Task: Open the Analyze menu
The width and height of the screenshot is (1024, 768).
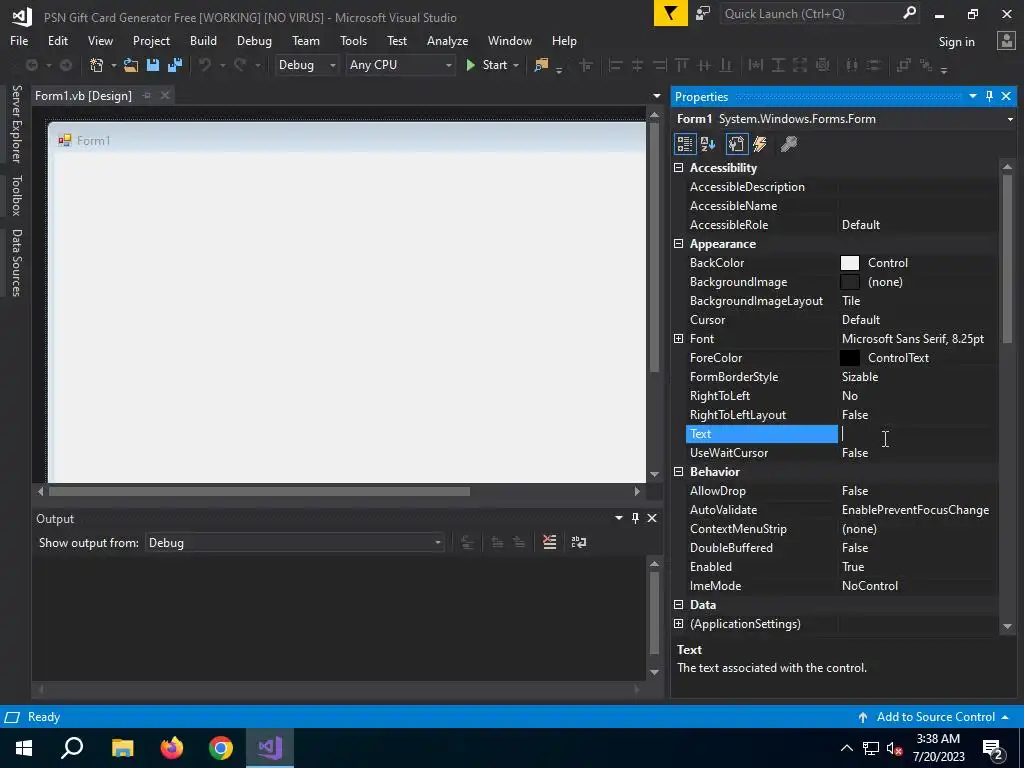Action: tap(447, 40)
